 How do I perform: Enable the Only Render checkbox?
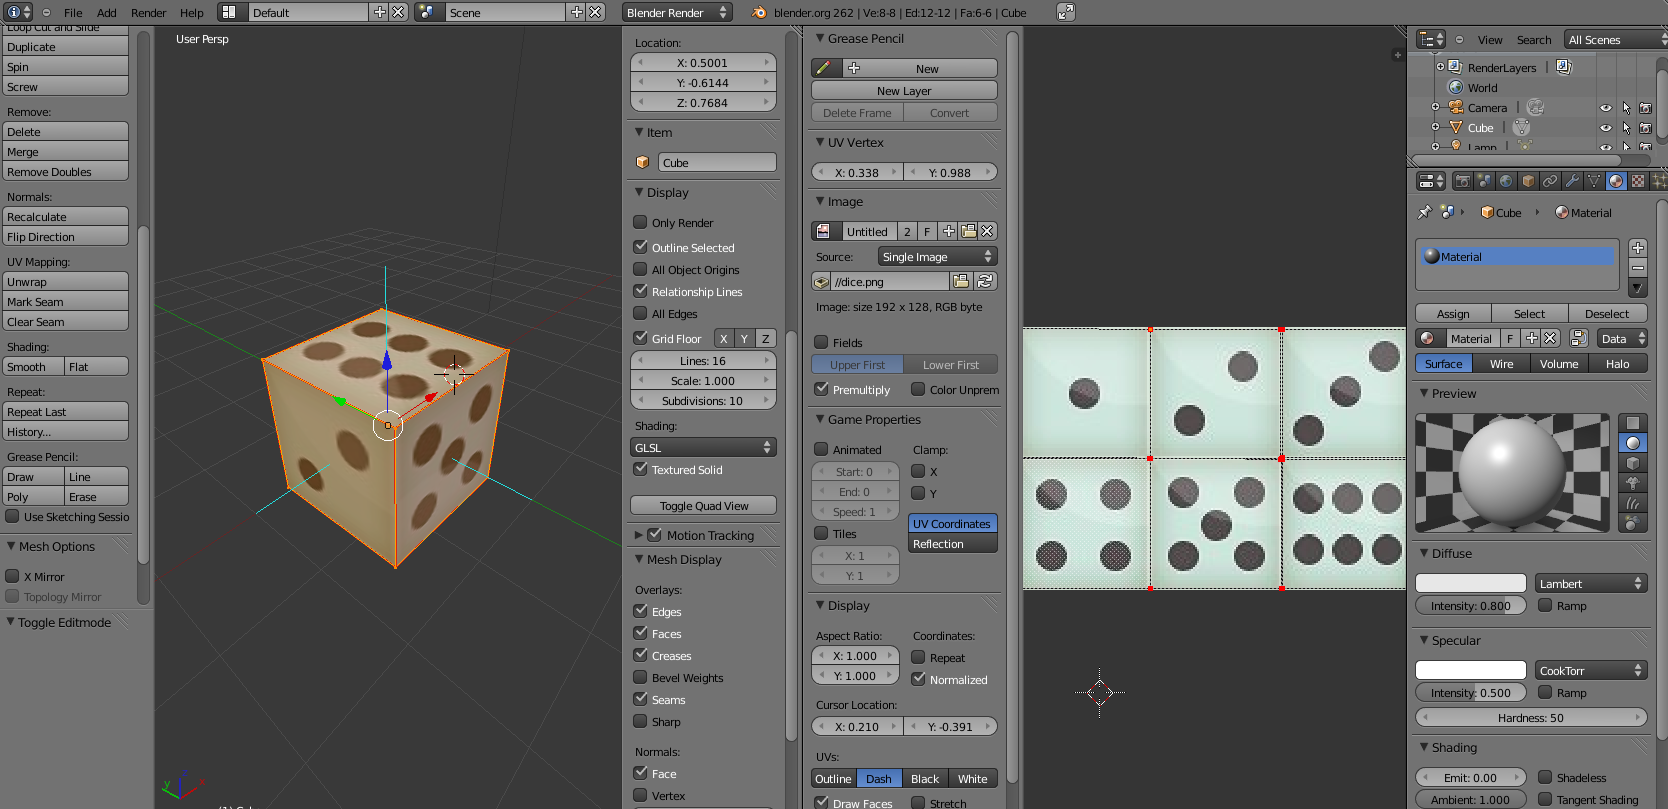(x=641, y=222)
